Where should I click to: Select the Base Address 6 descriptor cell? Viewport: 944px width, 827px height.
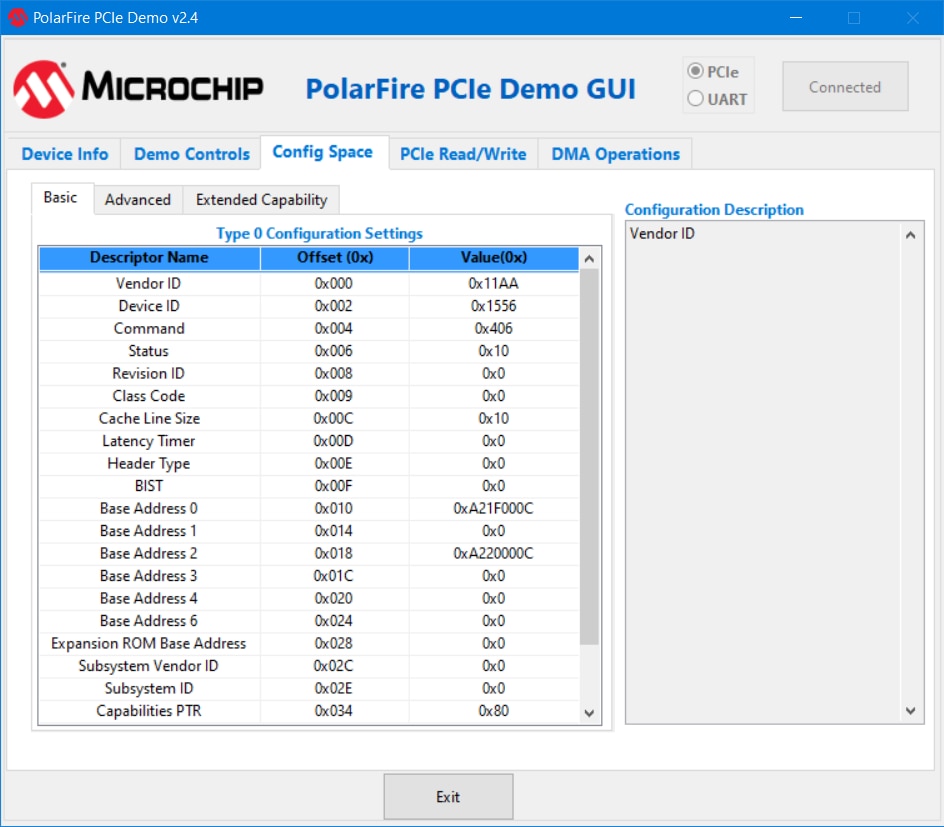pos(149,621)
